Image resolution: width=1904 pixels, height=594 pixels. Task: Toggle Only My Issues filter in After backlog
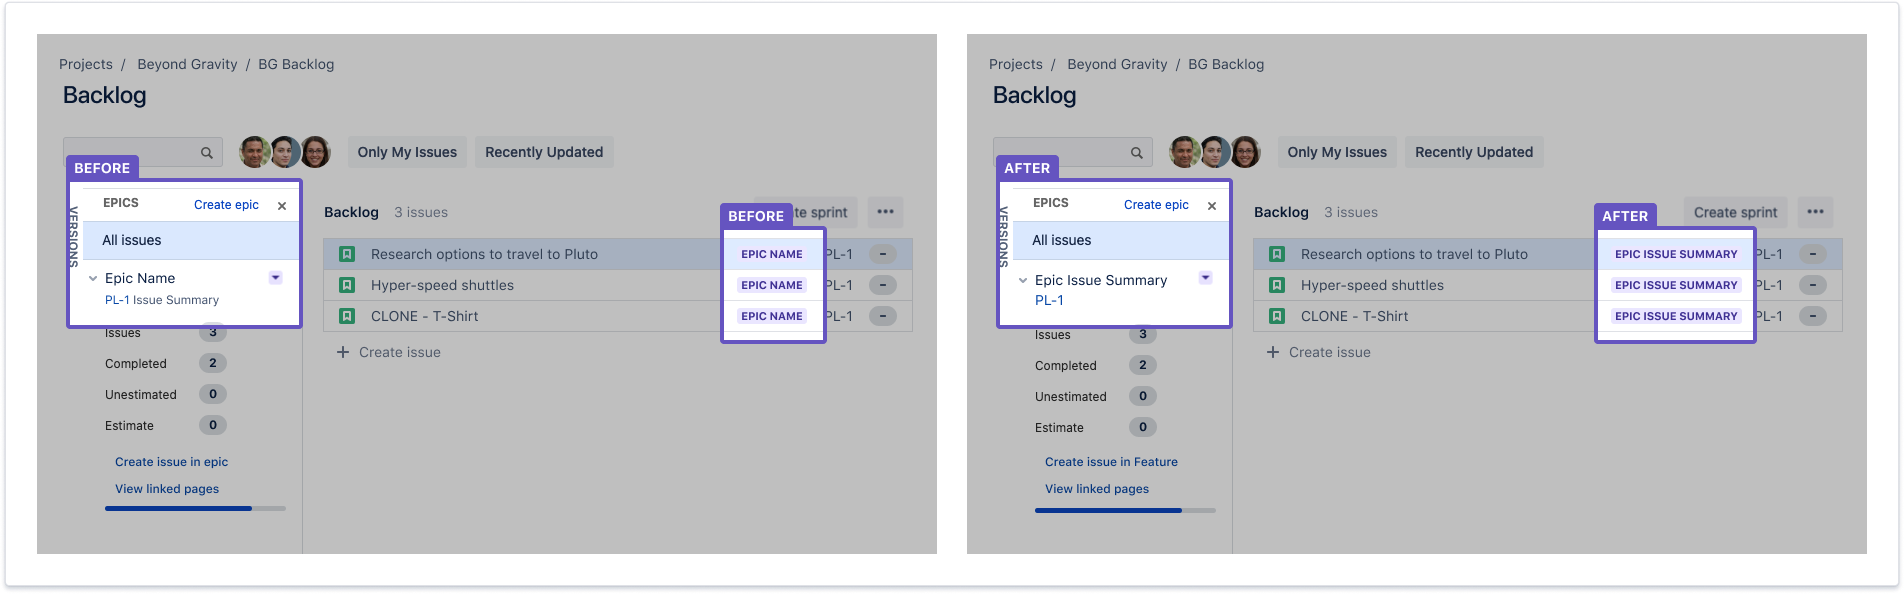[1337, 152]
